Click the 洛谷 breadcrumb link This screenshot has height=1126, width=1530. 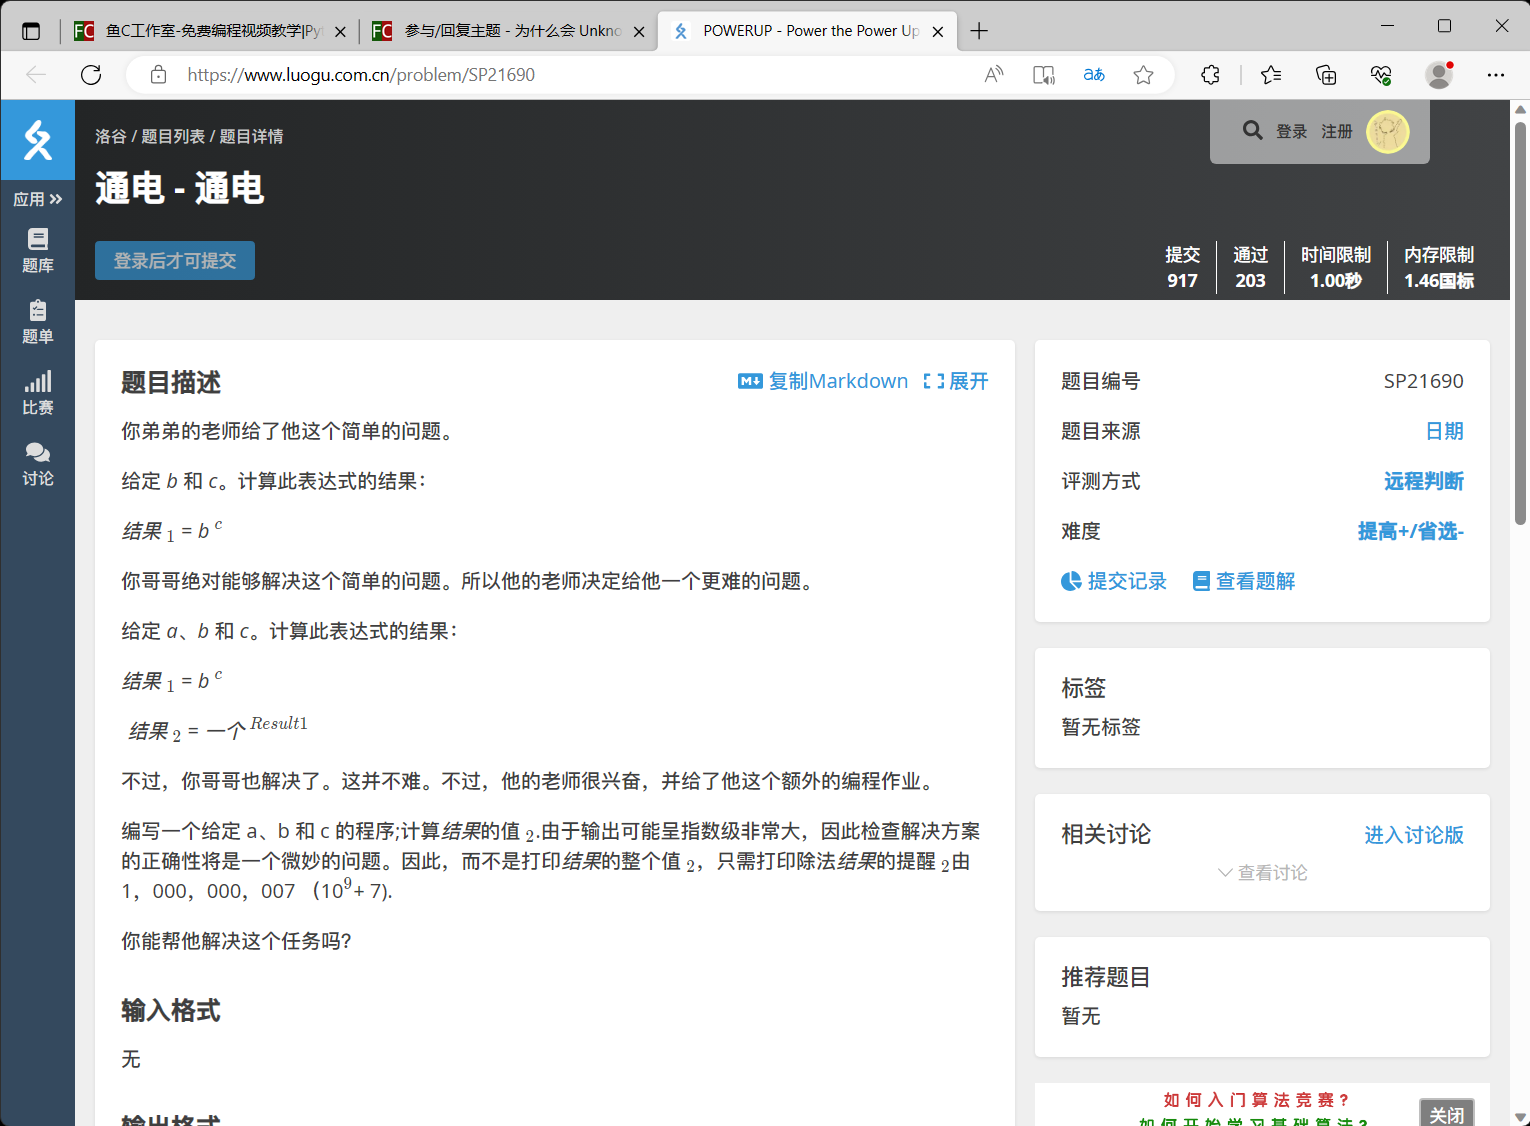coord(110,136)
